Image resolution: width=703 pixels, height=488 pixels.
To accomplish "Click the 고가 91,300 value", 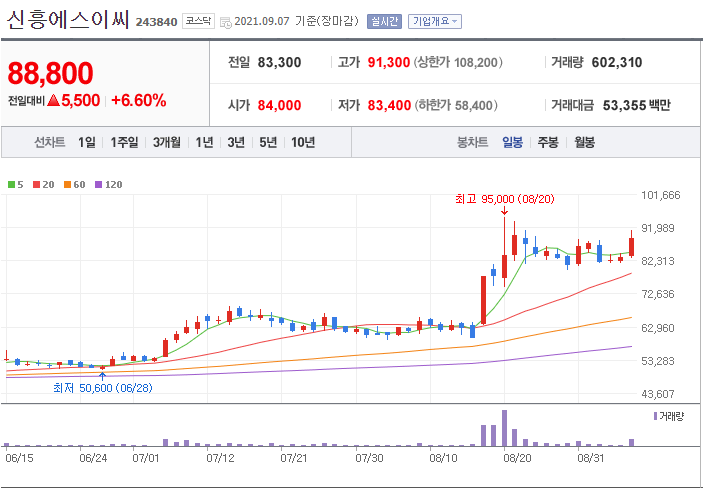I will (389, 62).
